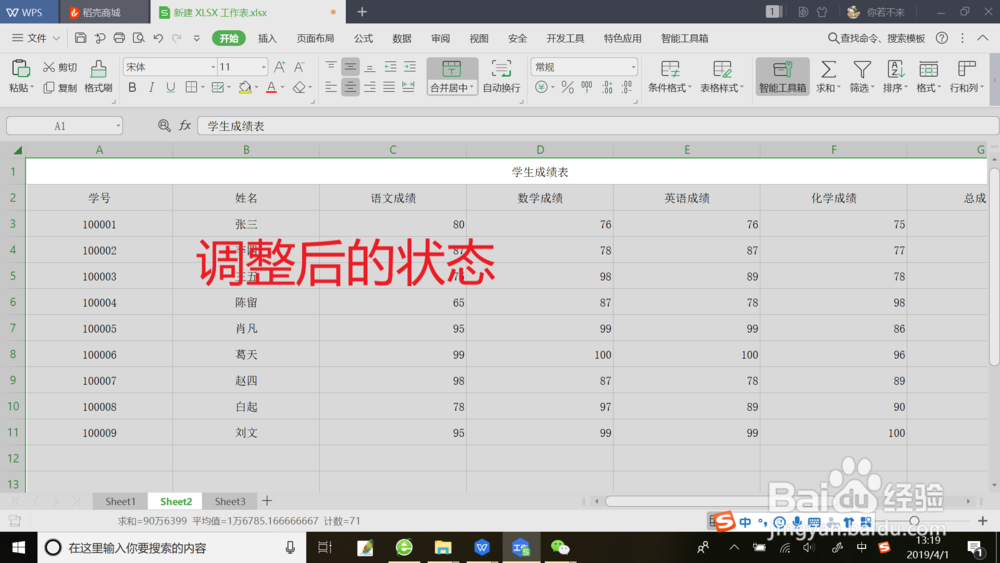
Task: Open the 排序 sort dropdown
Action: [x=895, y=77]
